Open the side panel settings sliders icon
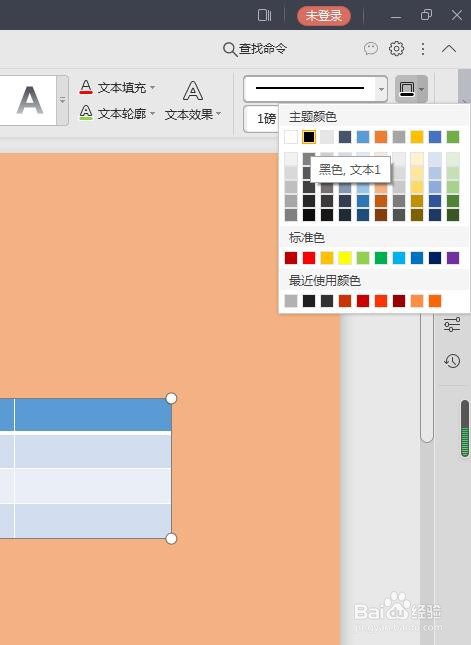The height and width of the screenshot is (645, 471). click(x=452, y=325)
